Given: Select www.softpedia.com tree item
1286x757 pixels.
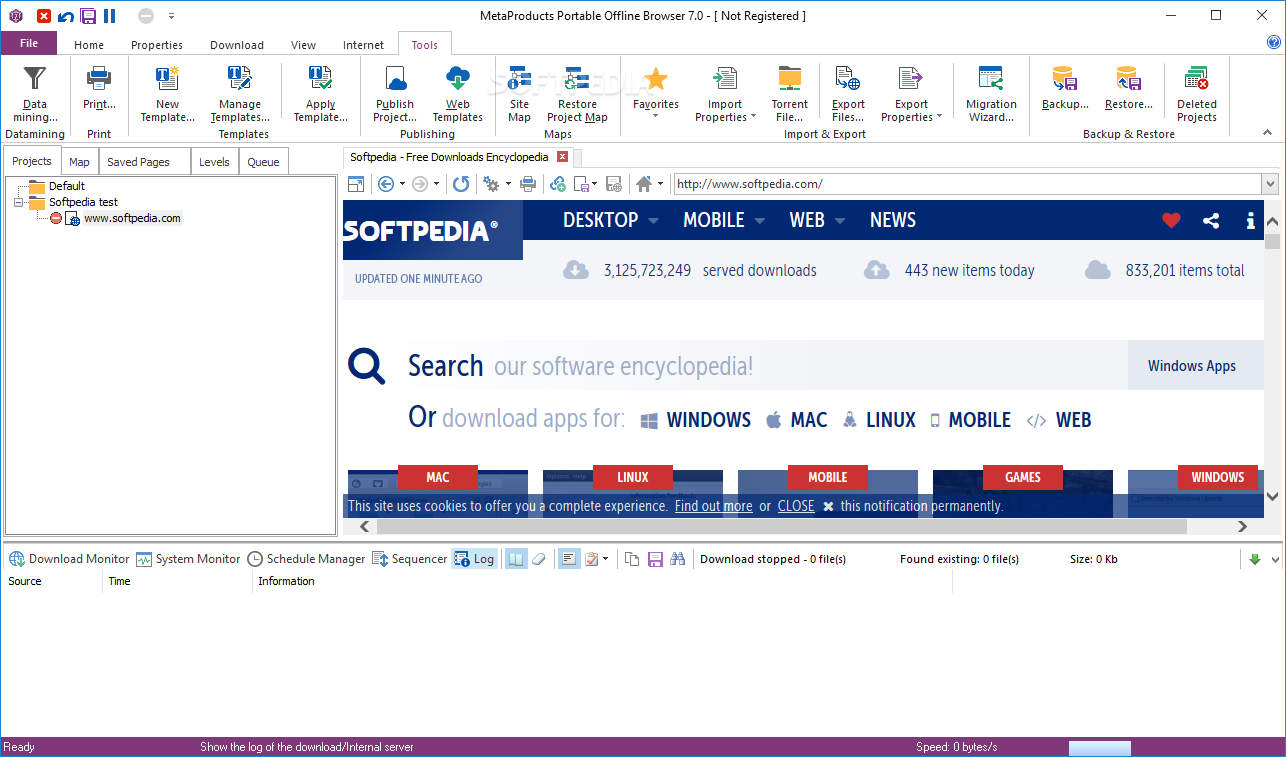Looking at the screenshot, I should tap(132, 218).
